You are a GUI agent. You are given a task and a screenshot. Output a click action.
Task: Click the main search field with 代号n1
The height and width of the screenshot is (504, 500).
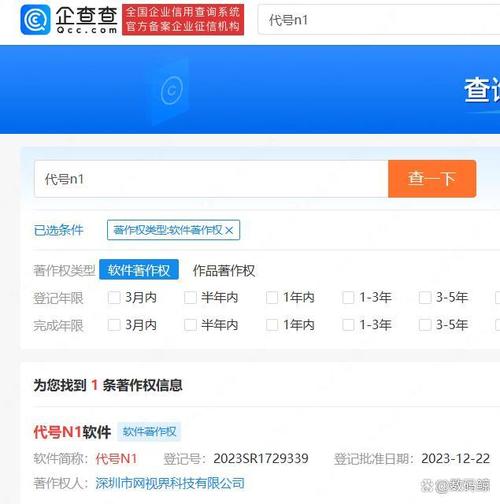(x=211, y=179)
